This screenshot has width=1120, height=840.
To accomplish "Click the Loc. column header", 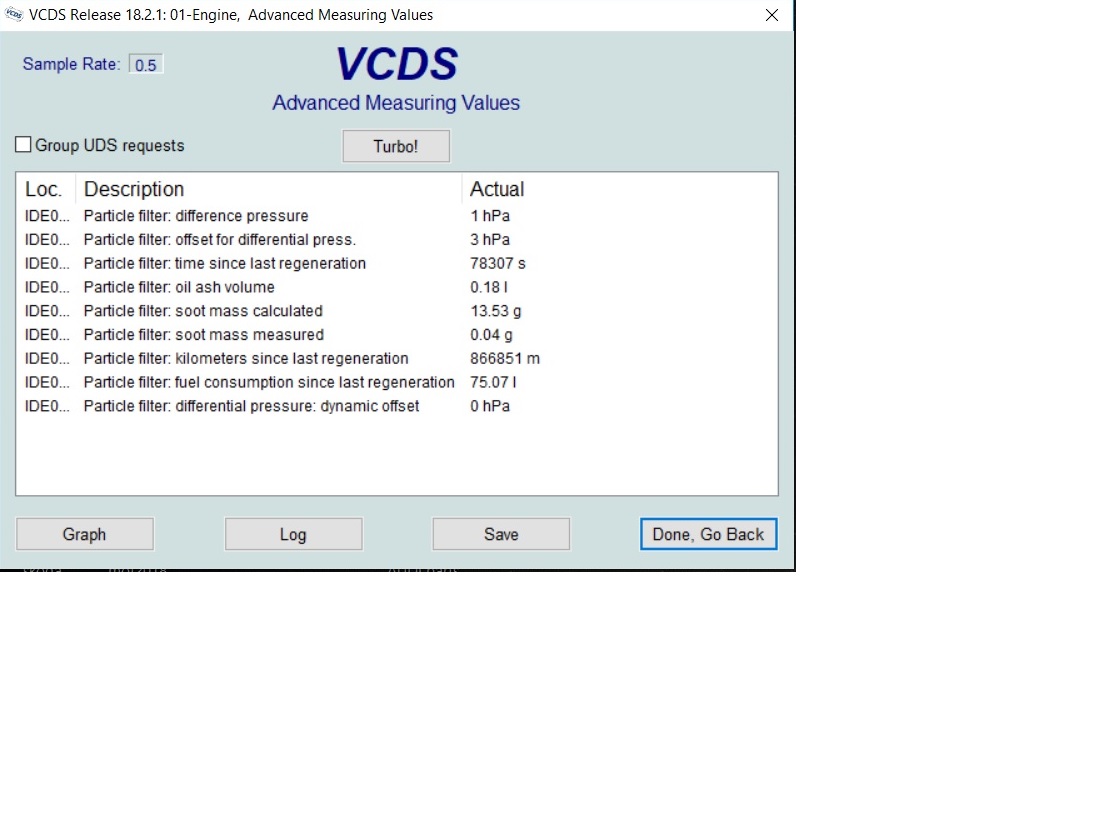I will 45,189.
